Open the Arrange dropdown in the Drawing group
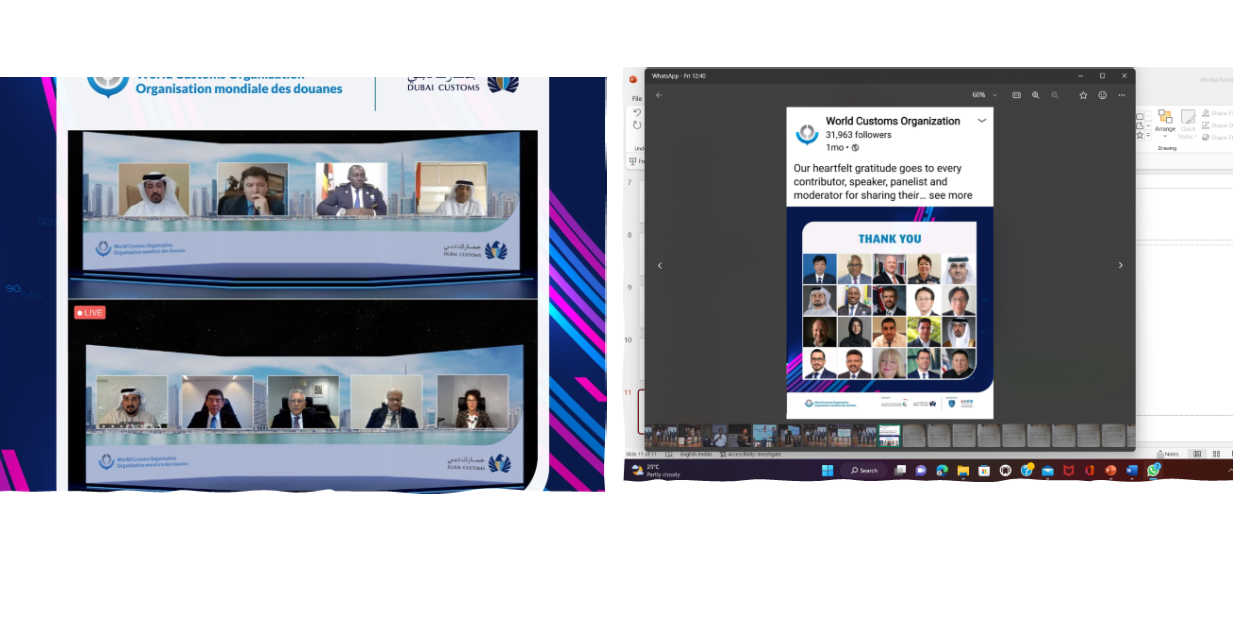Image resolution: width=1245 pixels, height=622 pixels. [x=1165, y=122]
